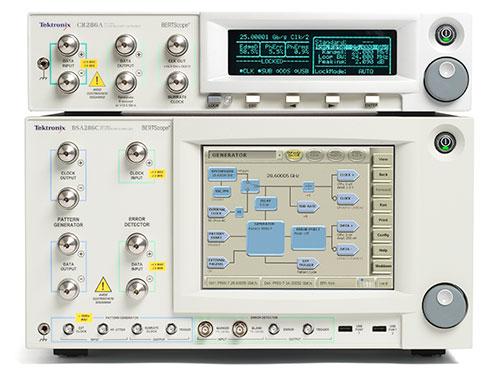This screenshot has width=500, height=375.
Task: Select the Generator status field in status bar
Action: pyautogui.click(x=232, y=283)
